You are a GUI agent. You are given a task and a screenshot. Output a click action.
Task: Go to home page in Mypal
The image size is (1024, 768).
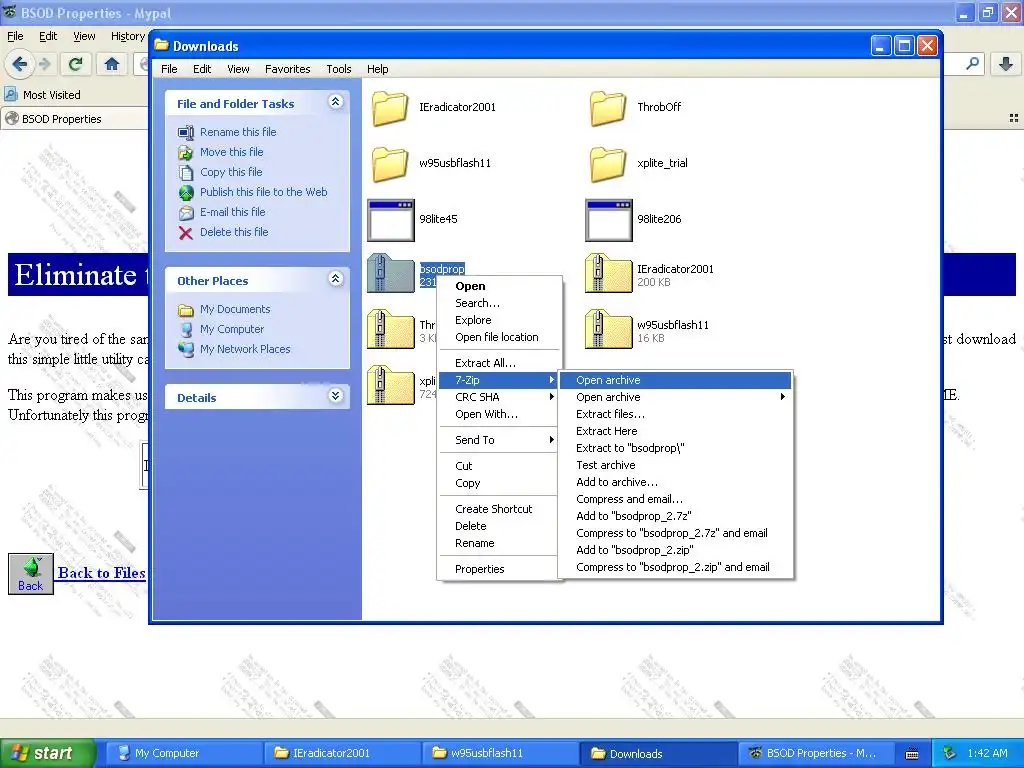point(112,64)
